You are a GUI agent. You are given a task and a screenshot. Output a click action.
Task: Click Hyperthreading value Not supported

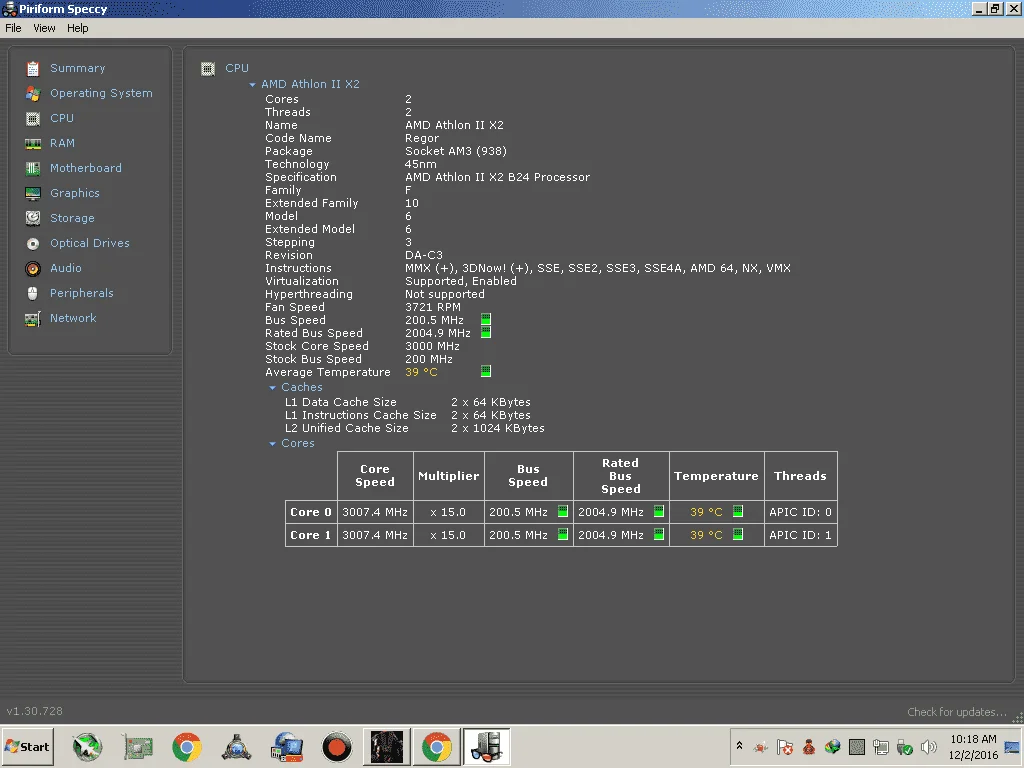pos(445,294)
